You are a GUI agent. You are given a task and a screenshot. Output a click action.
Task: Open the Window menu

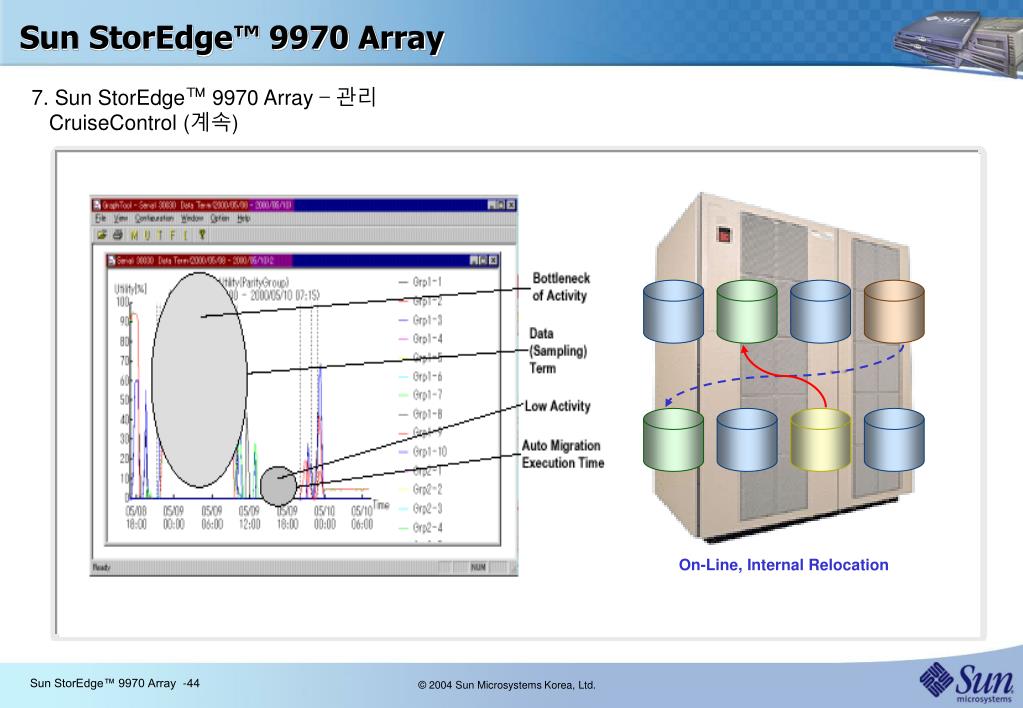point(192,219)
